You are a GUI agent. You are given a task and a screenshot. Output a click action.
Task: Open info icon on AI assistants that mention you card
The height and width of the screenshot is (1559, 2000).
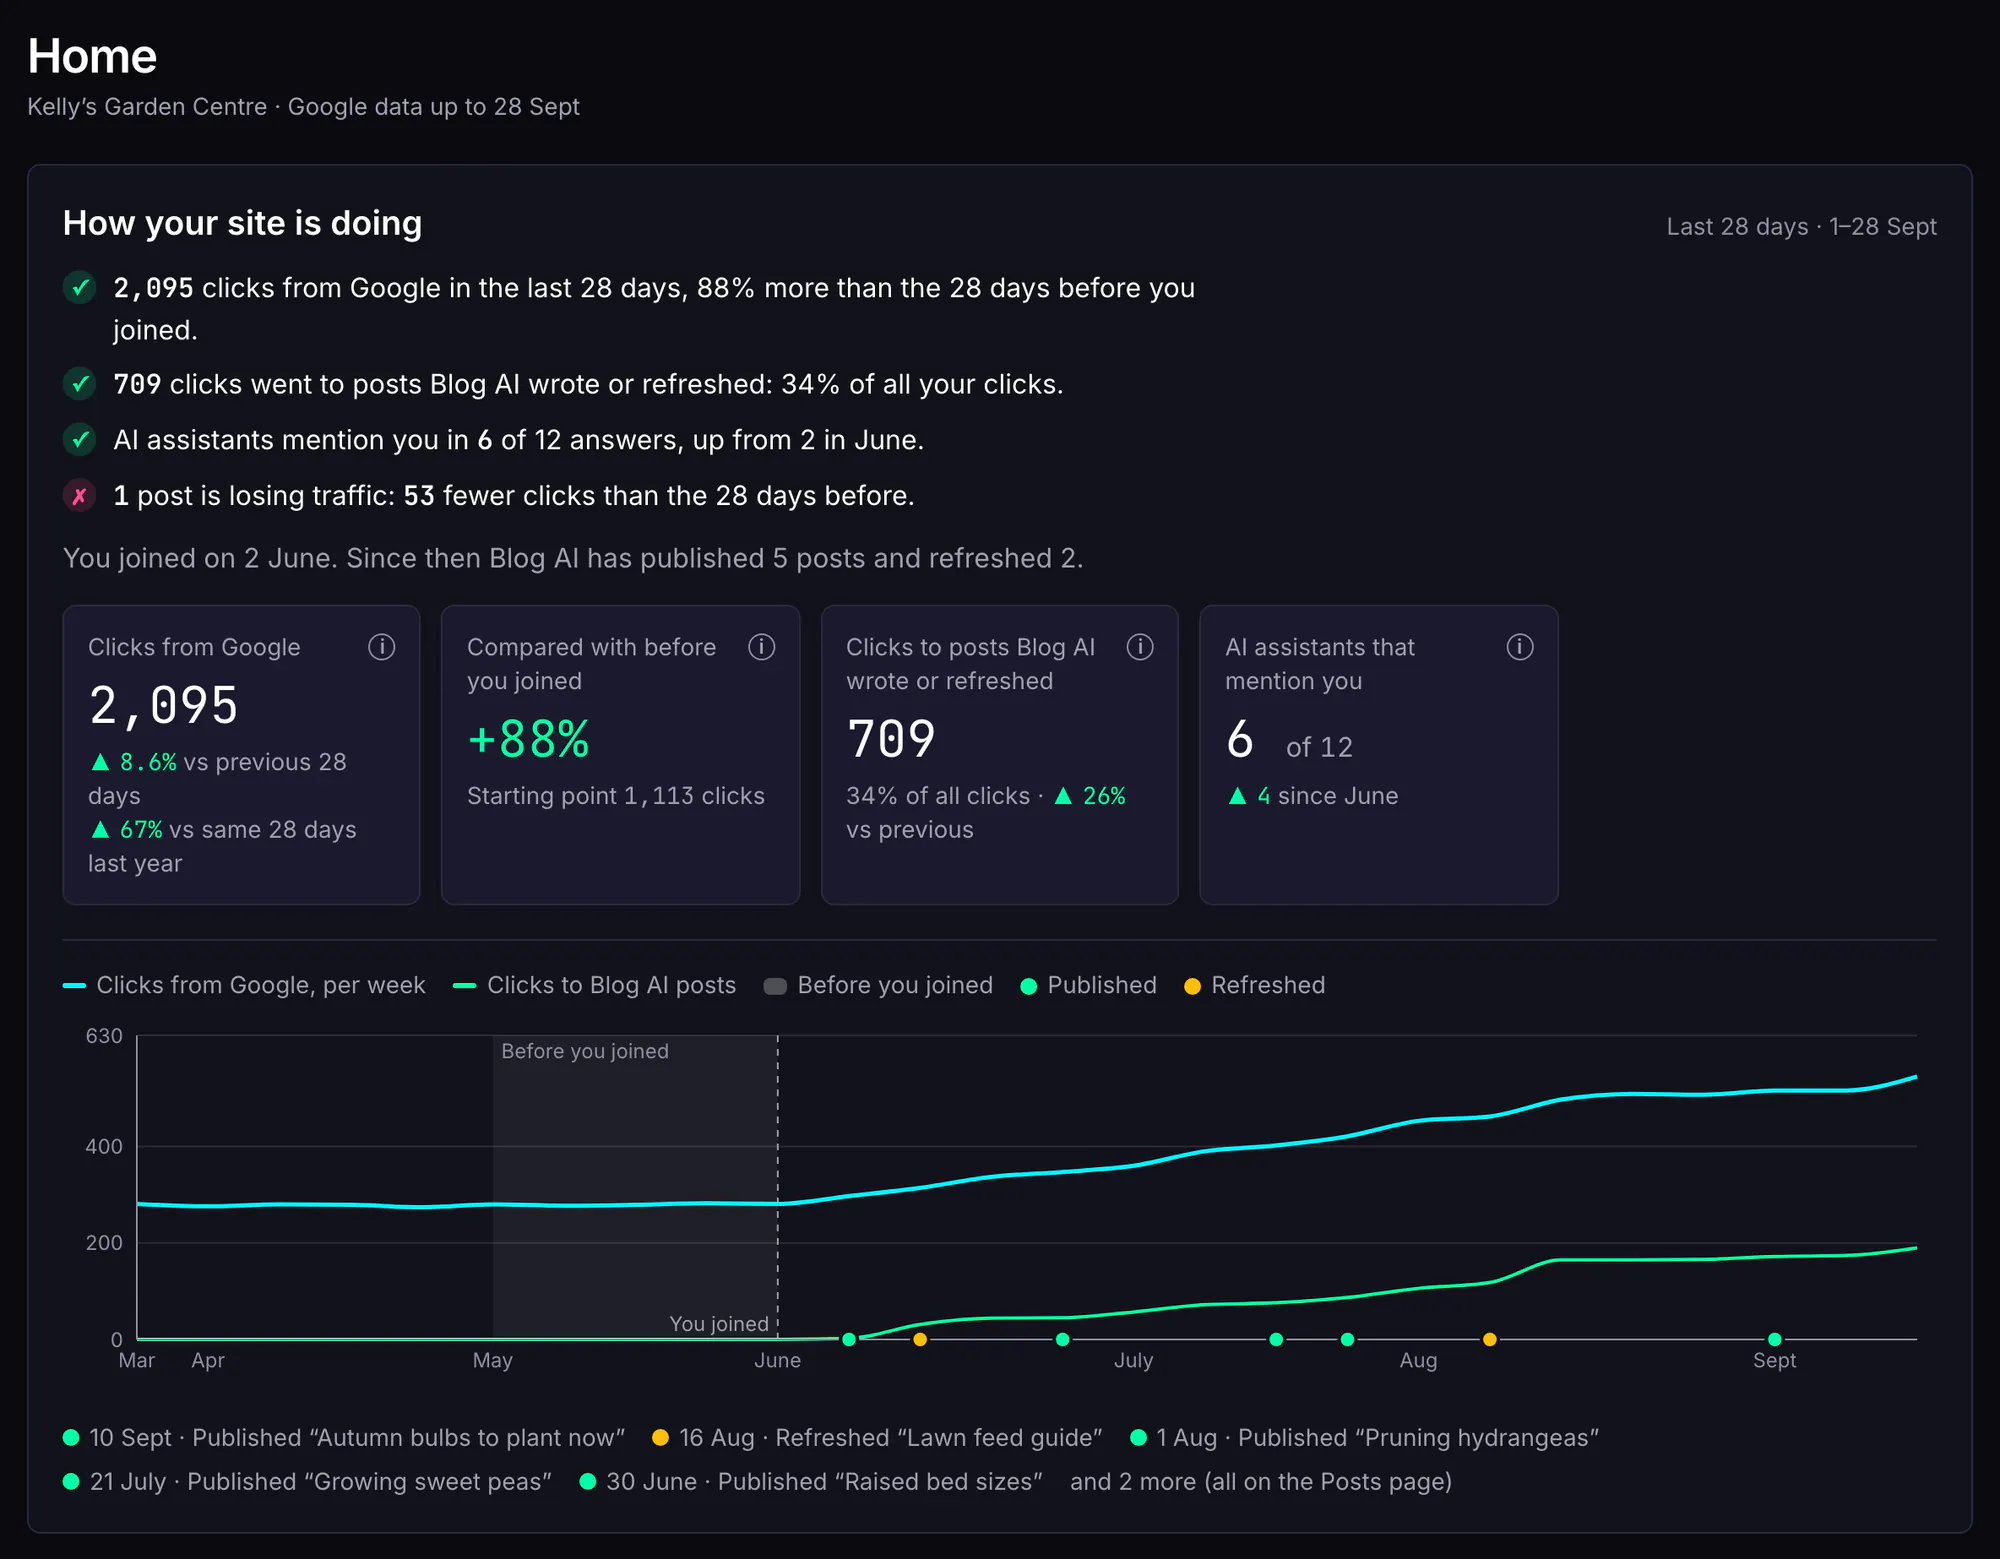click(x=1519, y=647)
